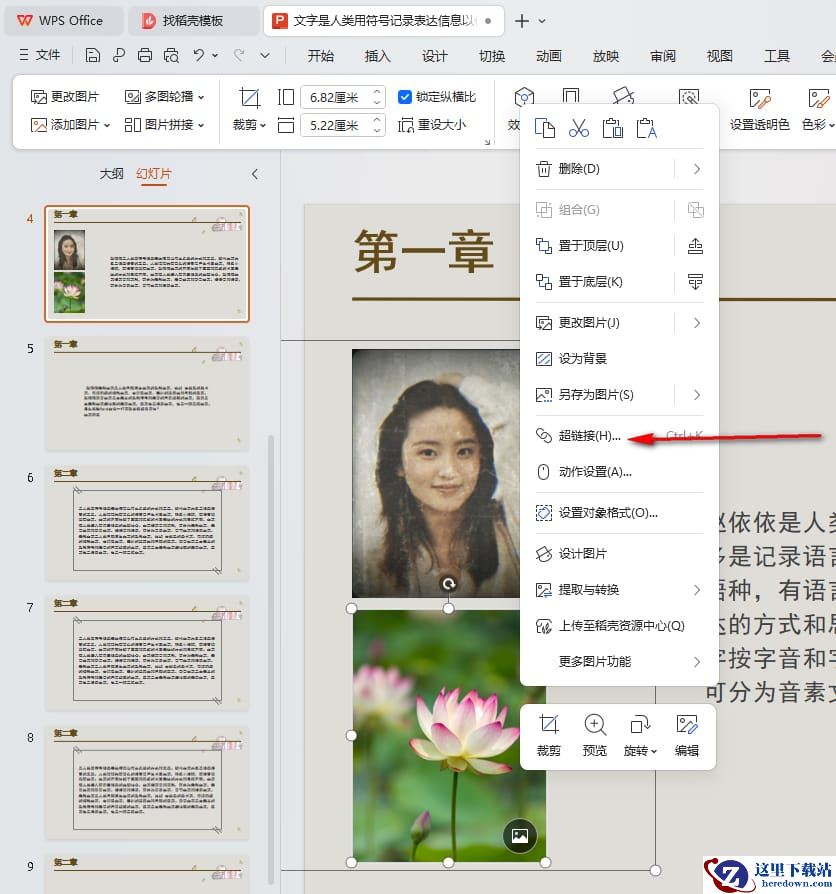
Task: Click paste as text-only icon
Action: 647,128
